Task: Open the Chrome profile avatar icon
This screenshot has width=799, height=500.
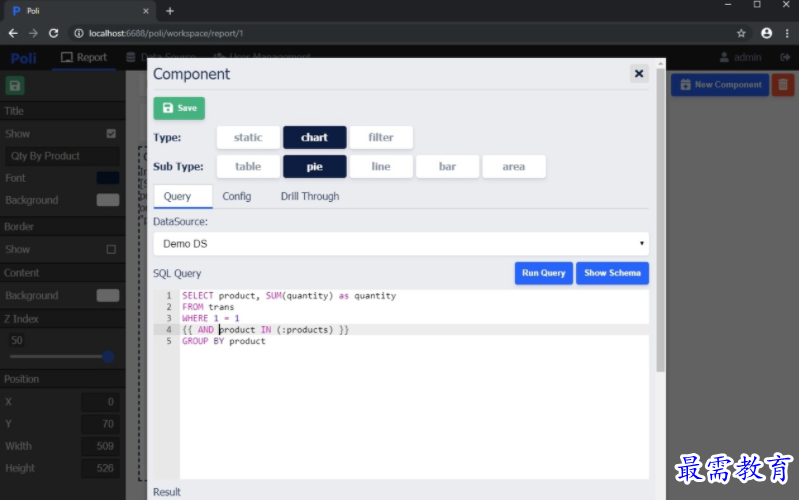Action: pos(766,33)
